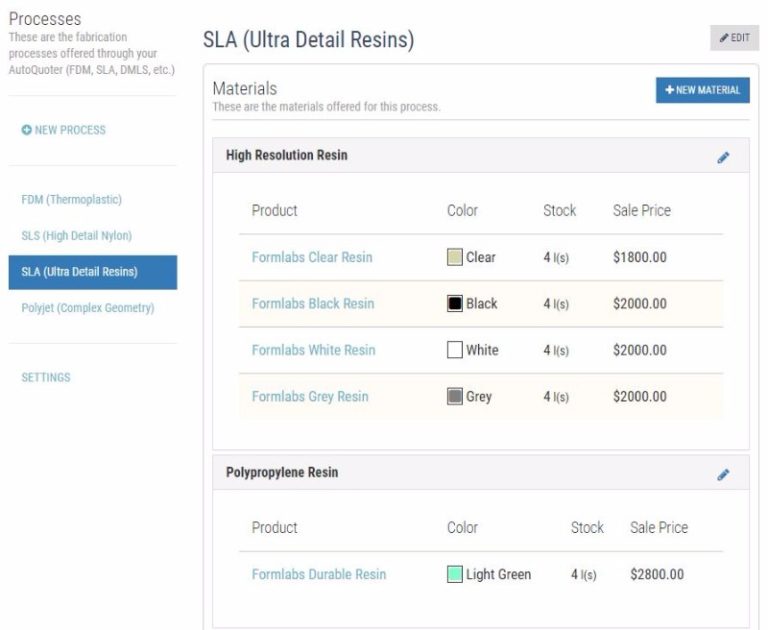
Task: Click the Grey color swatch
Action: click(x=455, y=396)
